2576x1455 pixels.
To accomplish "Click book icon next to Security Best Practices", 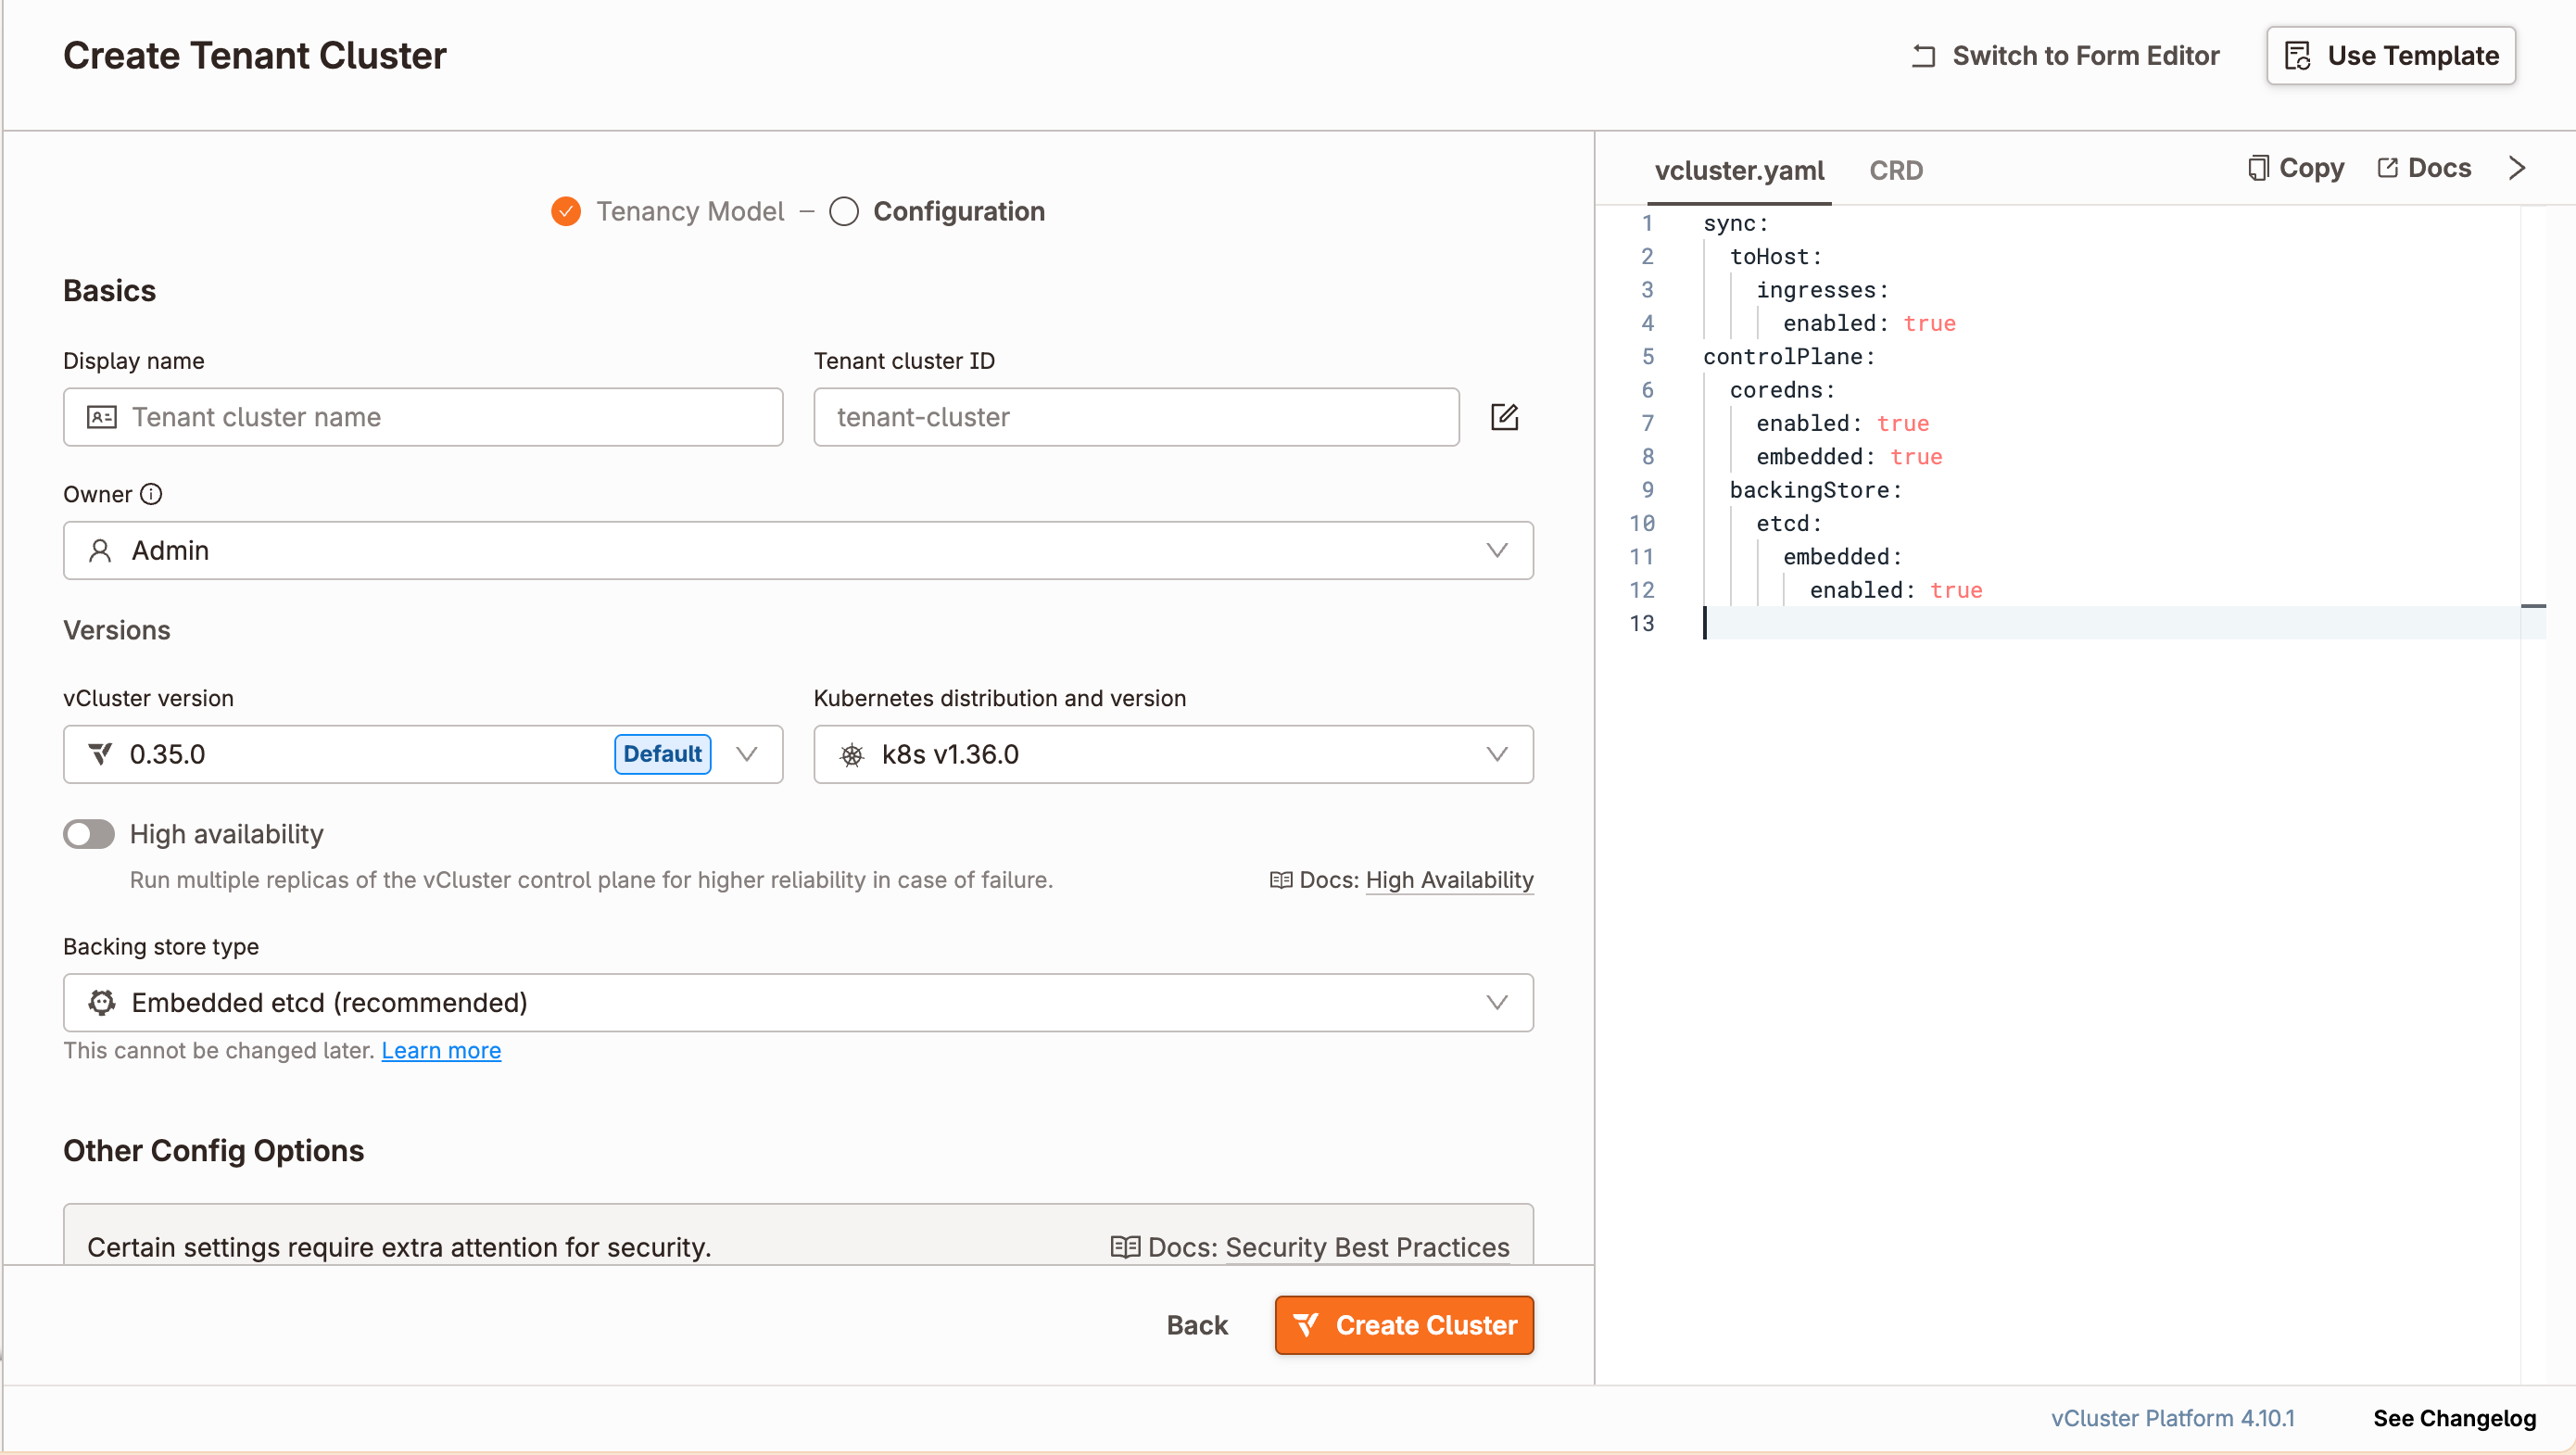I will [x=1125, y=1247].
